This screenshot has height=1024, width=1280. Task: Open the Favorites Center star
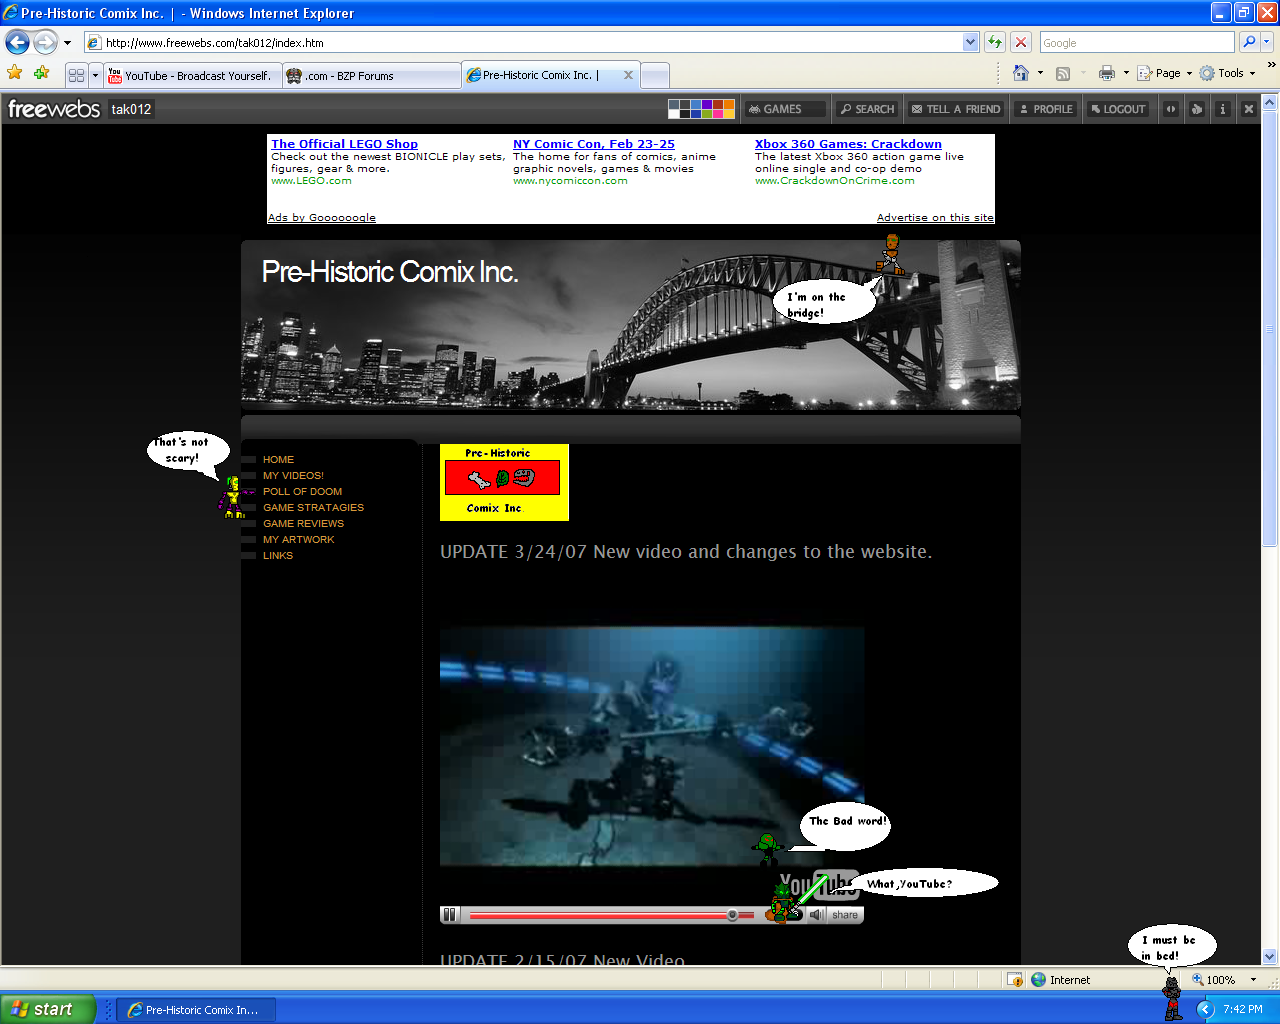pos(15,73)
